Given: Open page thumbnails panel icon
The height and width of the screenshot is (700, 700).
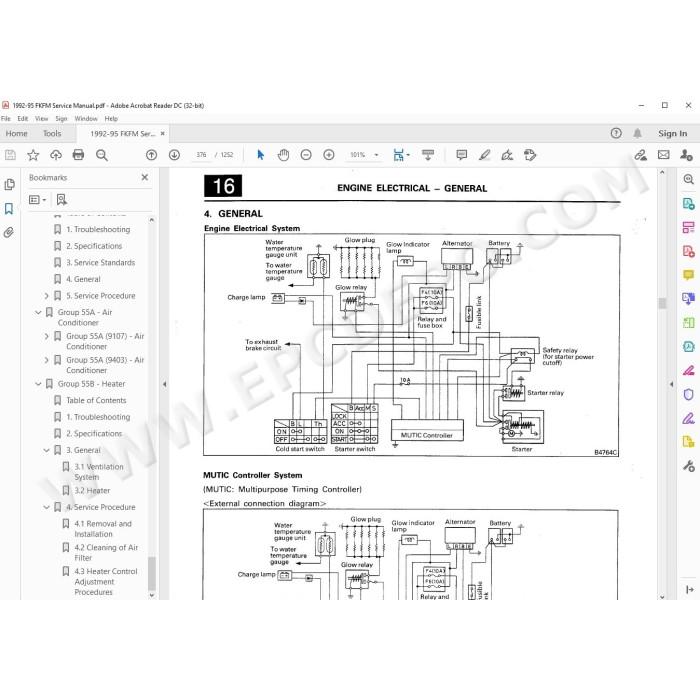Looking at the screenshot, I should (9, 185).
